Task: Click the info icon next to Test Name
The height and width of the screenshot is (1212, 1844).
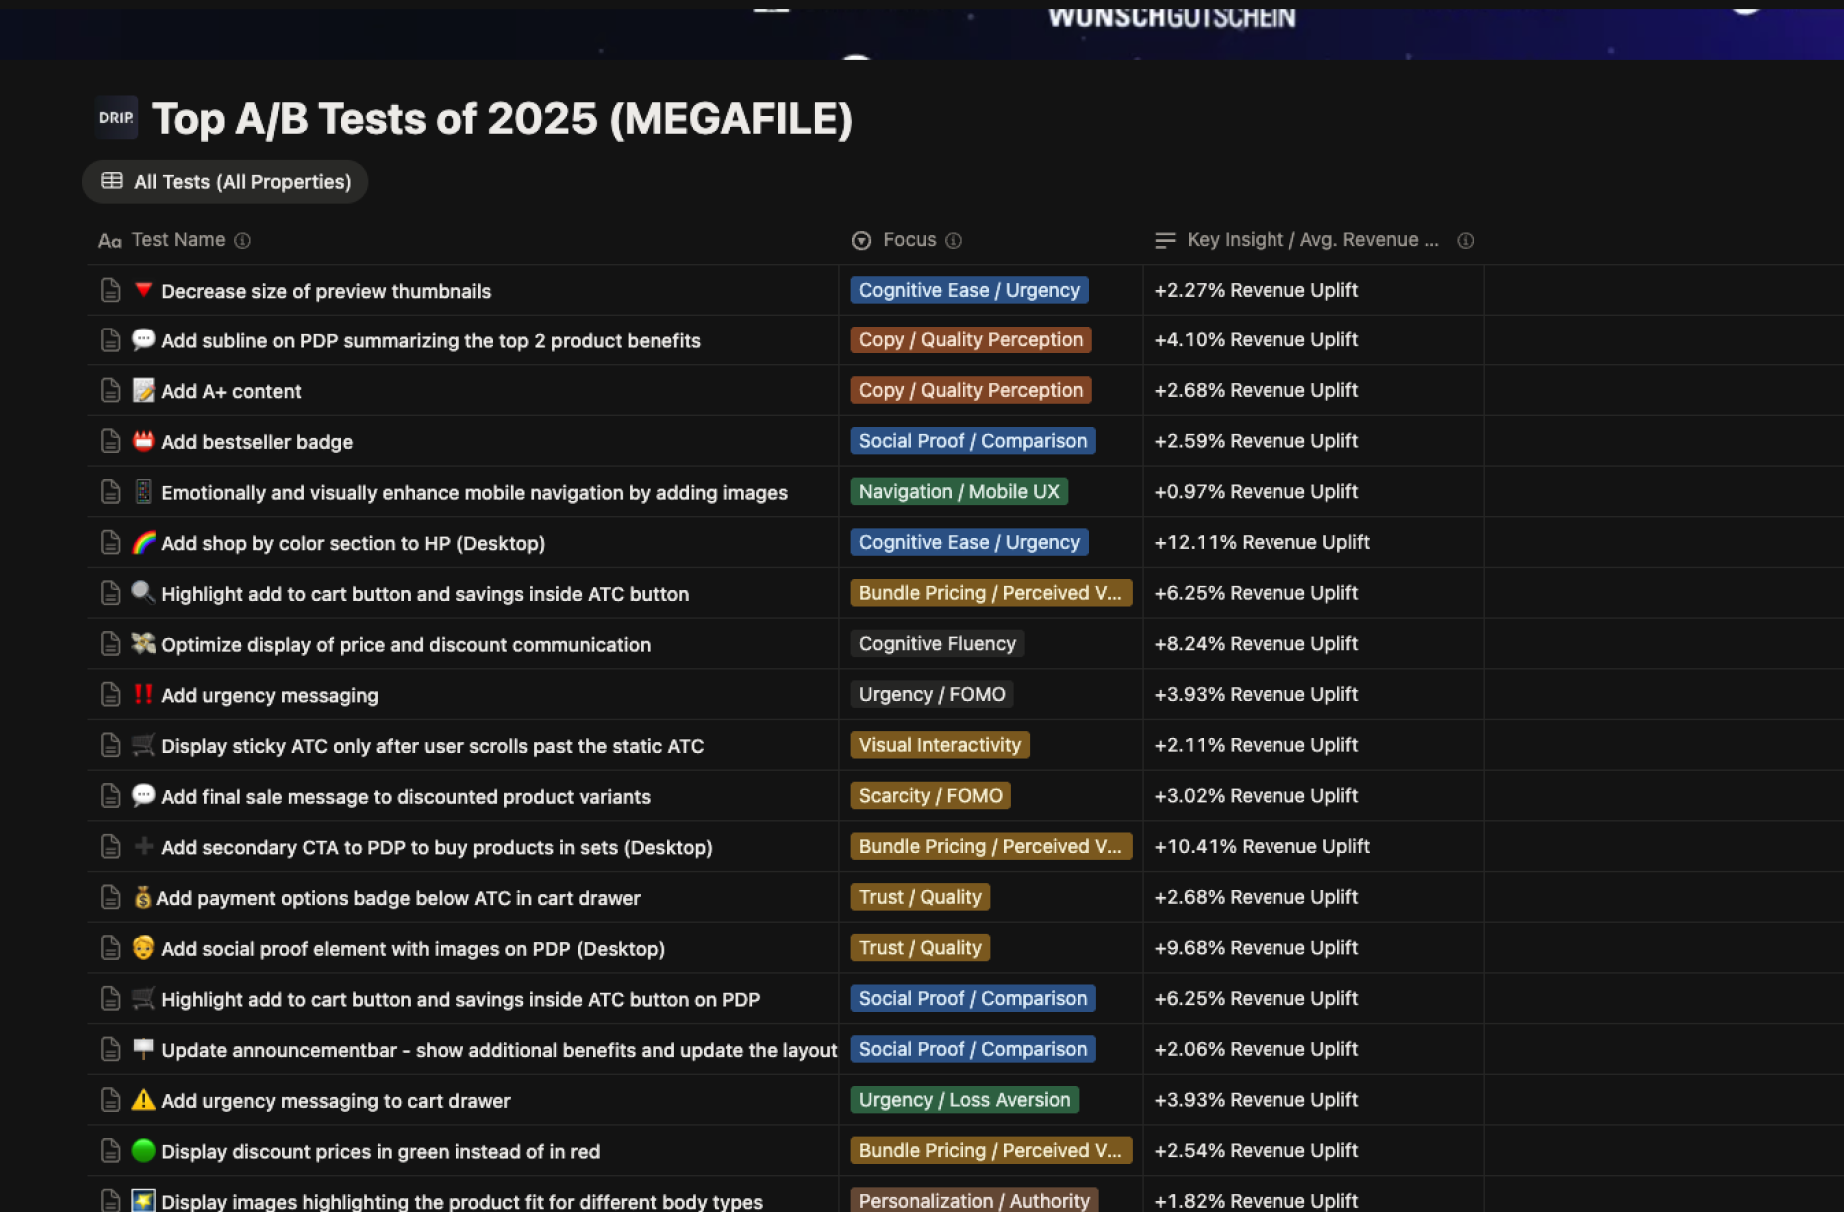Action: [x=242, y=240]
